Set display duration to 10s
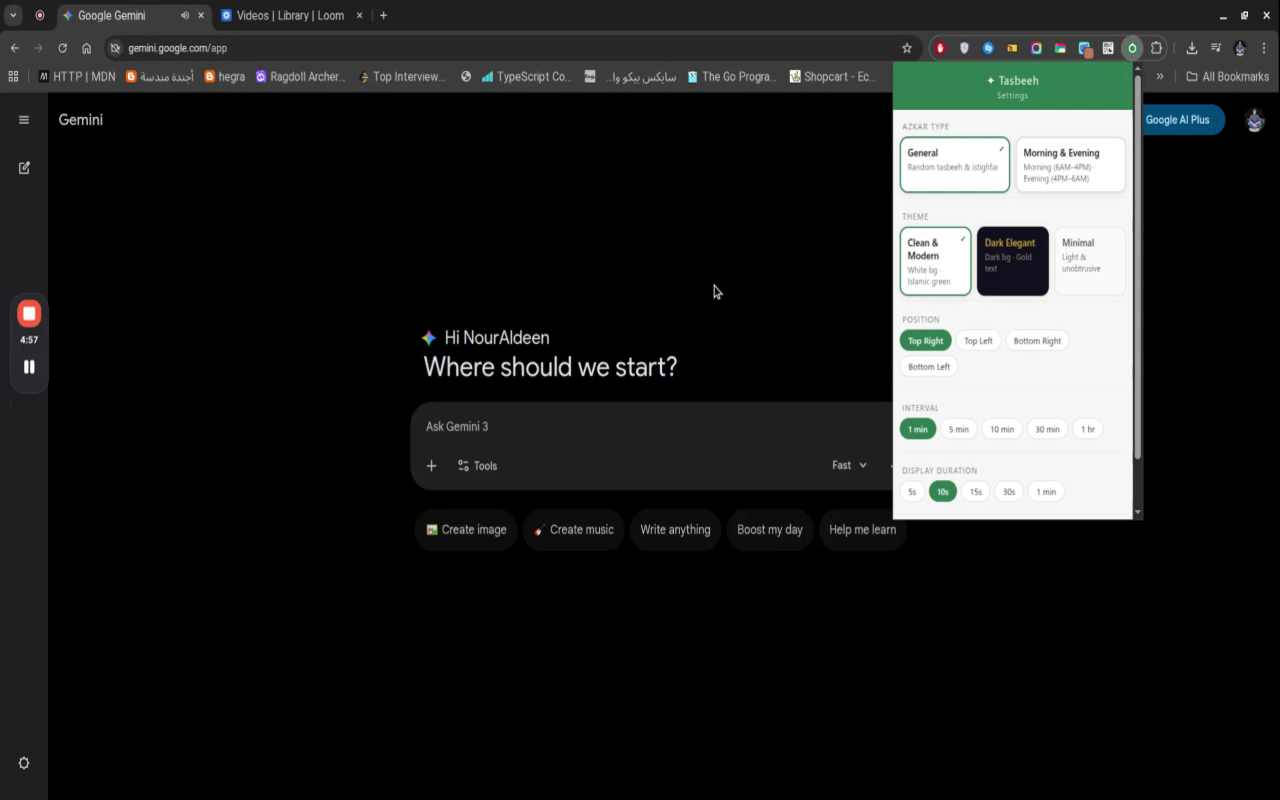1280x800 pixels. [943, 491]
